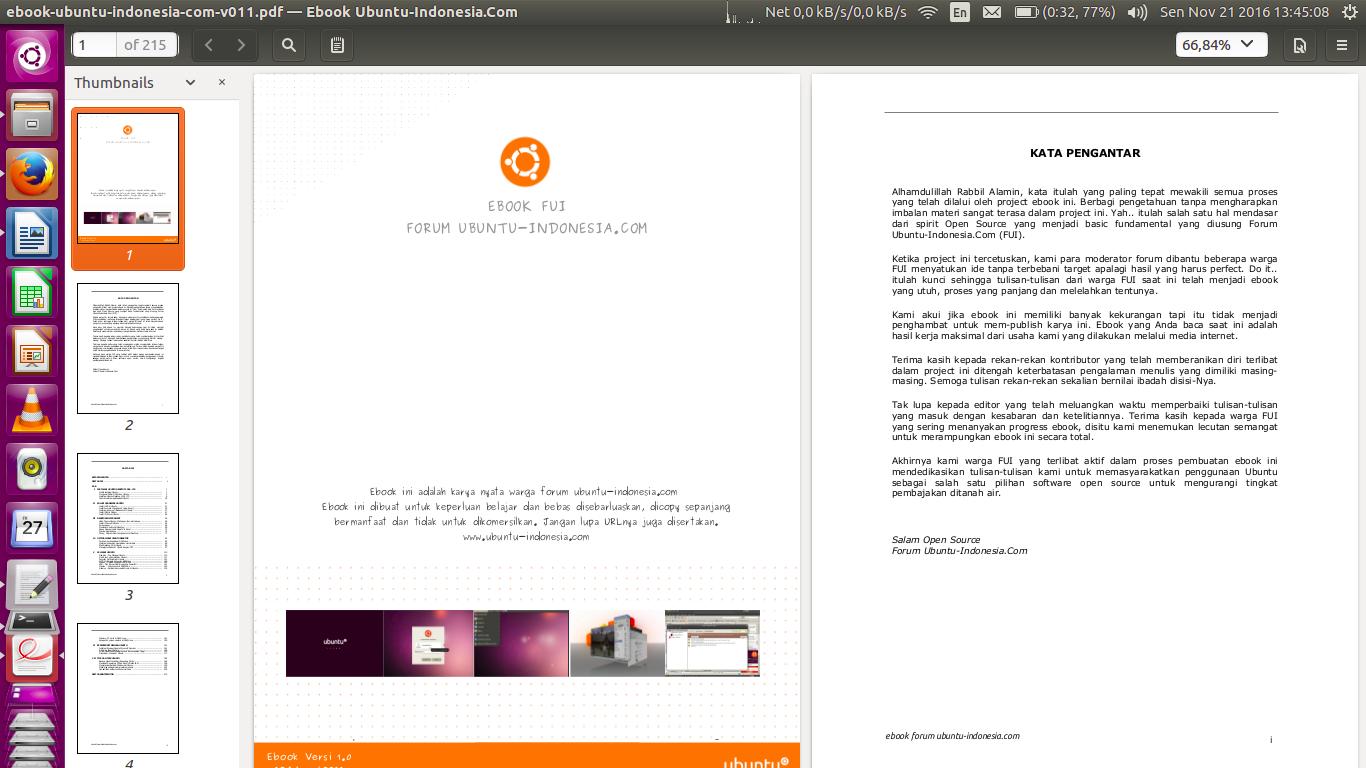
Task: Click Salam Open Source signature text
Action: point(936,540)
